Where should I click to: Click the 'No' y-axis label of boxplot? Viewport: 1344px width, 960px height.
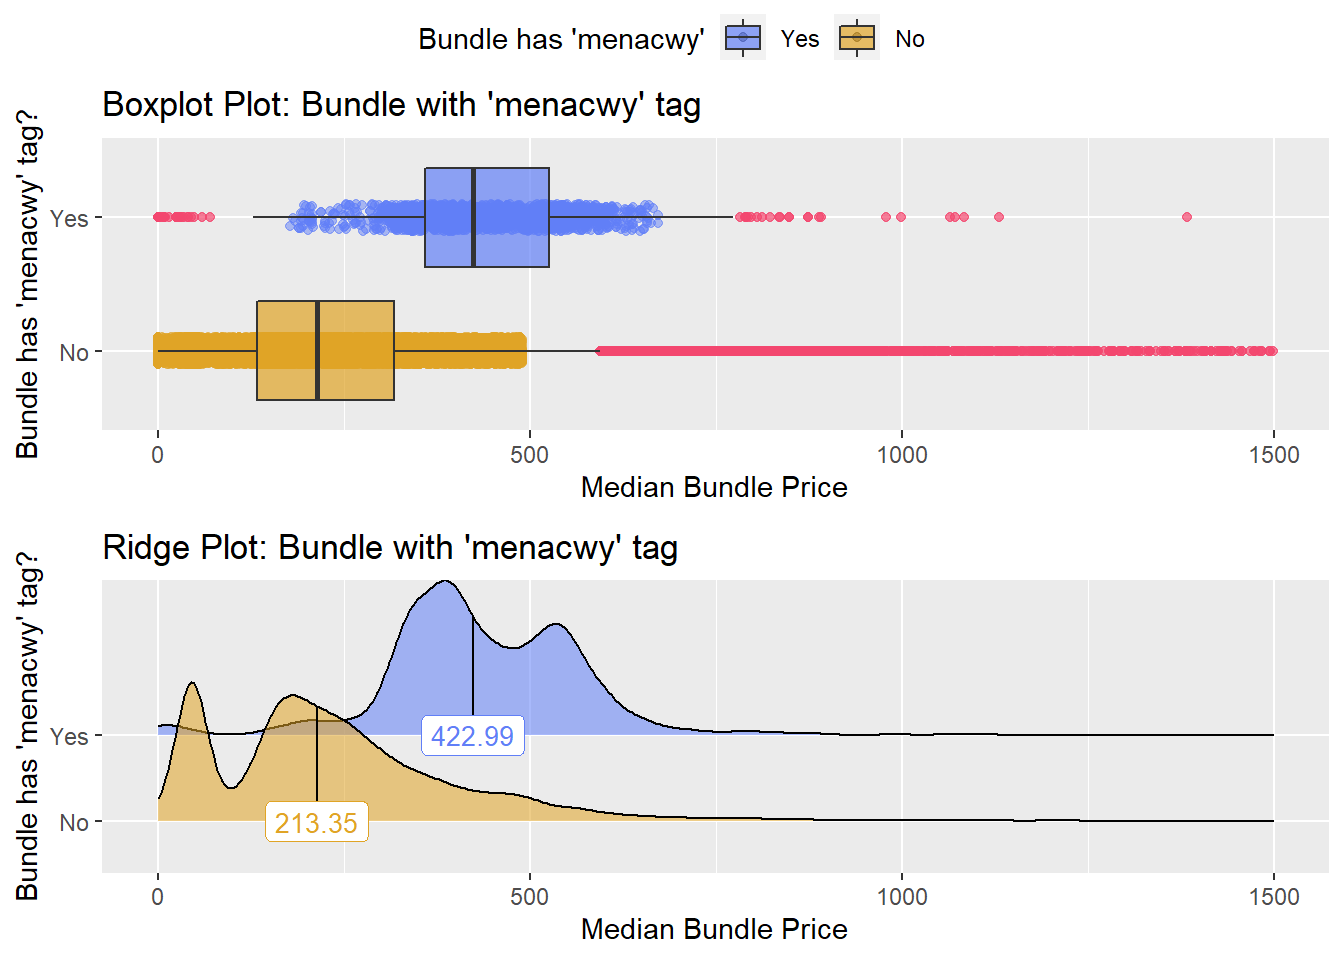[x=74, y=352]
